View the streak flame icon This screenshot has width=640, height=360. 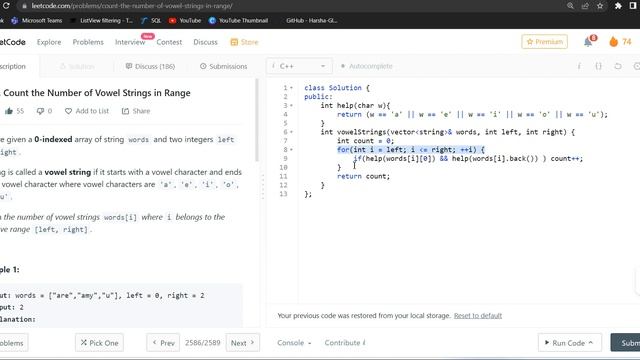(613, 42)
